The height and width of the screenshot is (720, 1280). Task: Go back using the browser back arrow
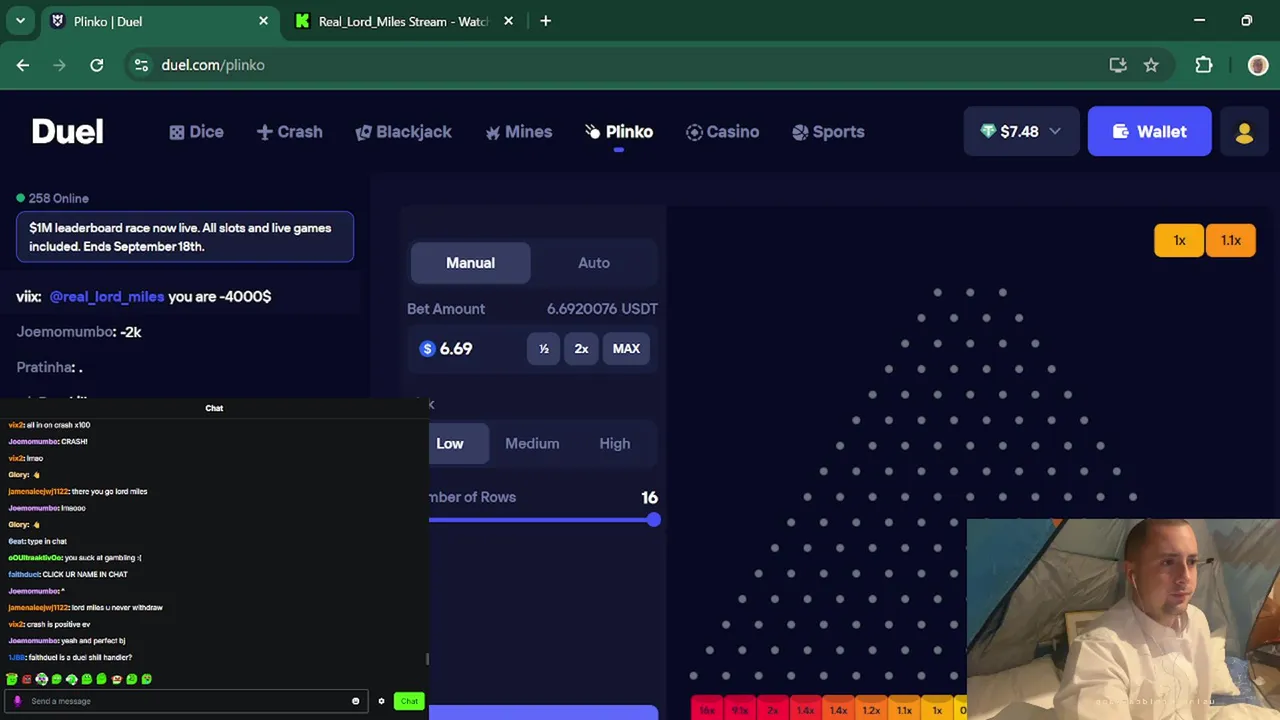(23, 65)
